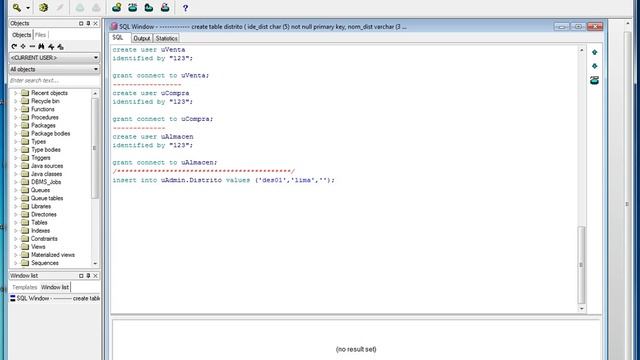Image resolution: width=640 pixels, height=360 pixels.
Task: Expand the Recycle bin node
Action: coord(16,101)
